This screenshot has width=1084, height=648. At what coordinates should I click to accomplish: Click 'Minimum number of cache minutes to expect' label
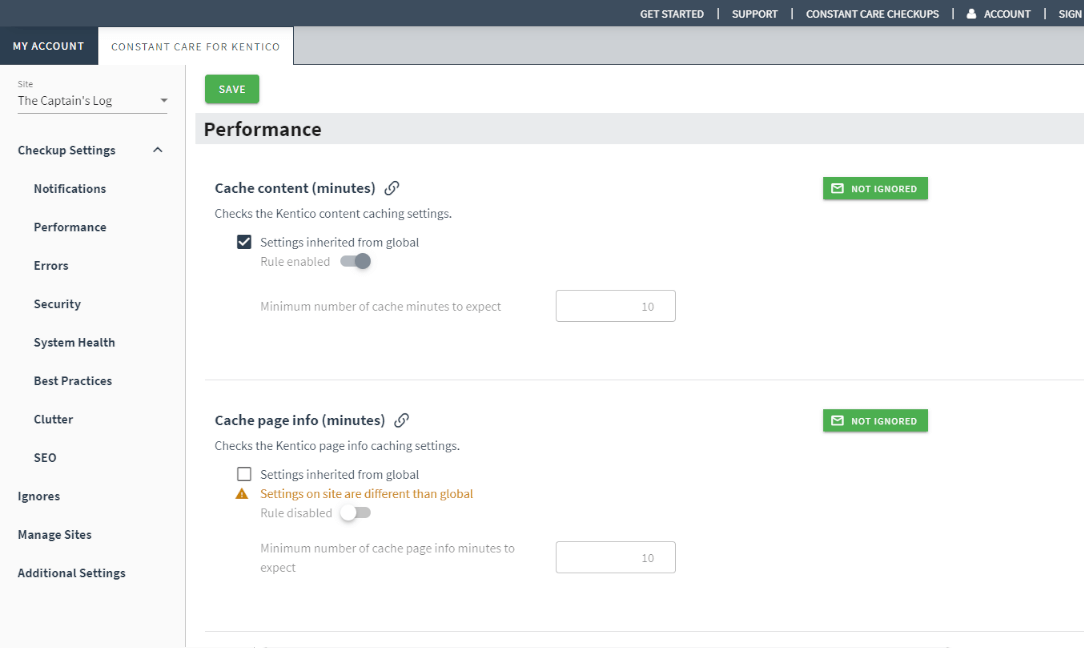click(380, 306)
